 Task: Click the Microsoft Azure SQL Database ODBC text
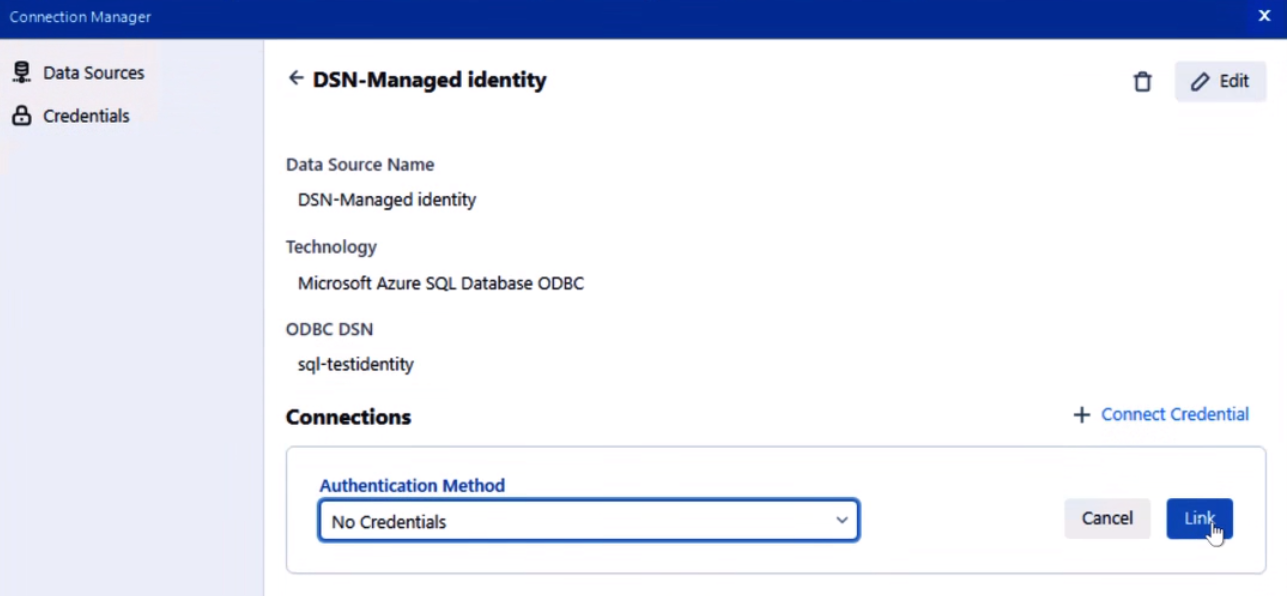440,283
